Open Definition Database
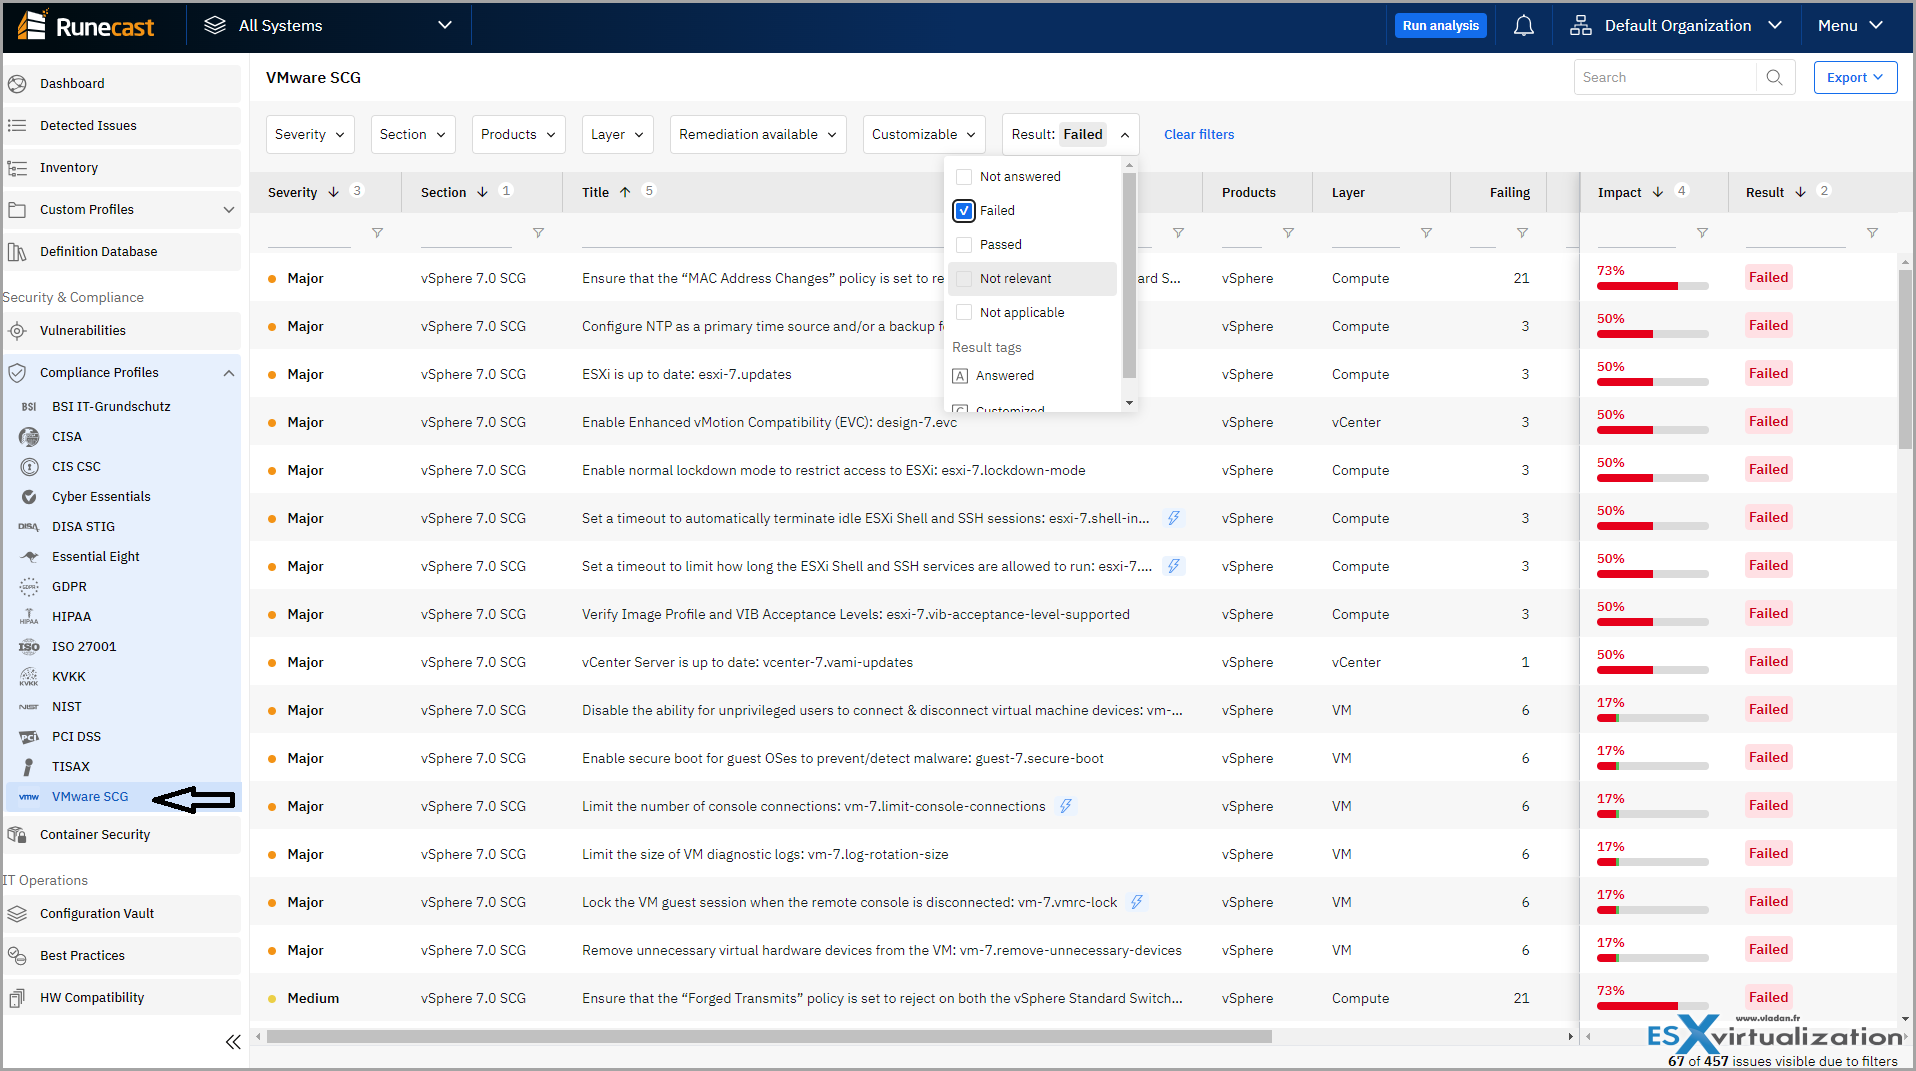 pyautogui.click(x=121, y=252)
